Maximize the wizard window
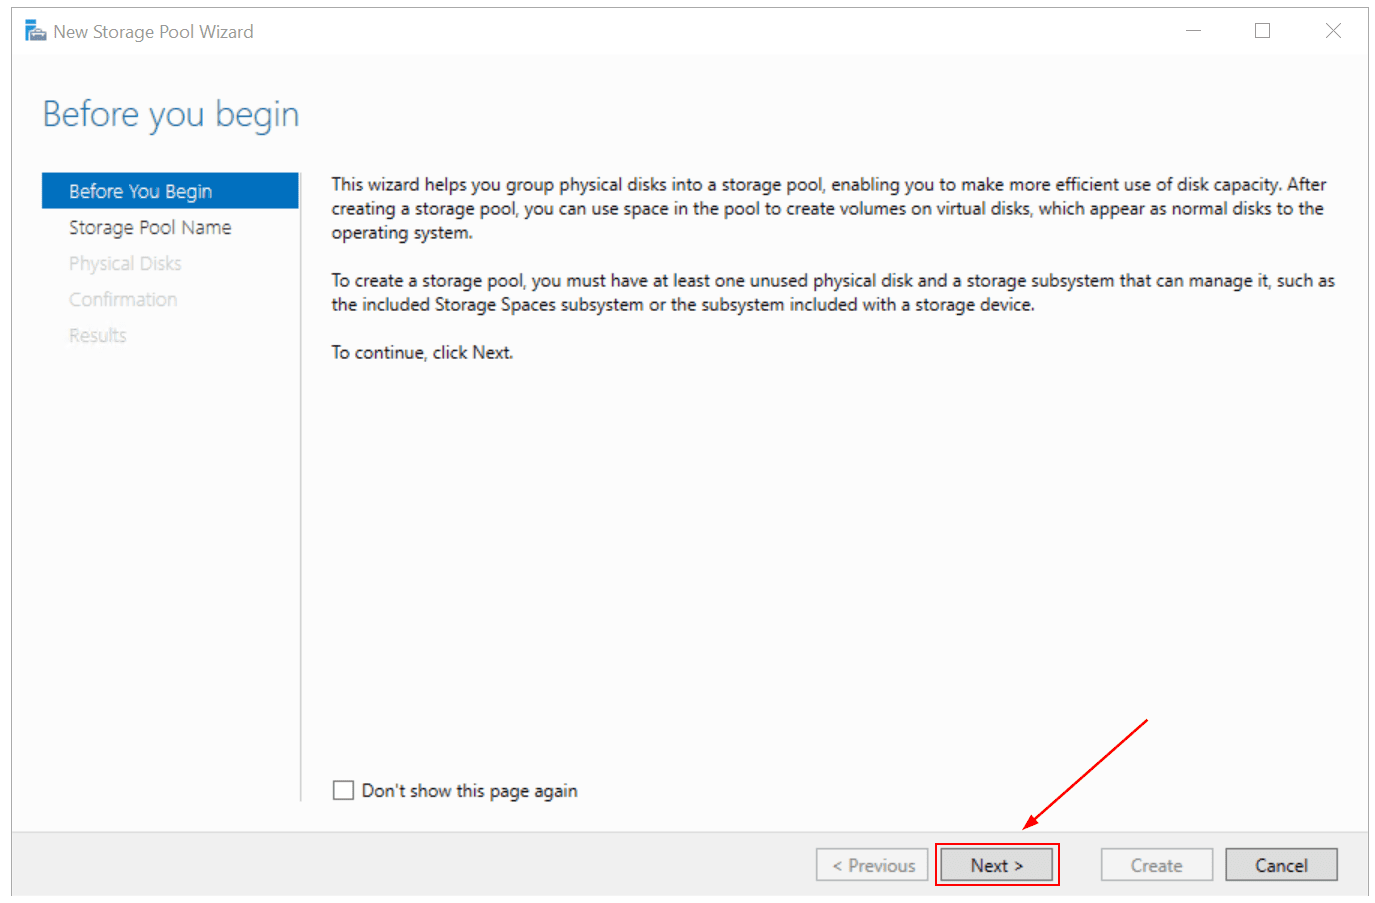This screenshot has height=903, width=1375. [x=1262, y=31]
